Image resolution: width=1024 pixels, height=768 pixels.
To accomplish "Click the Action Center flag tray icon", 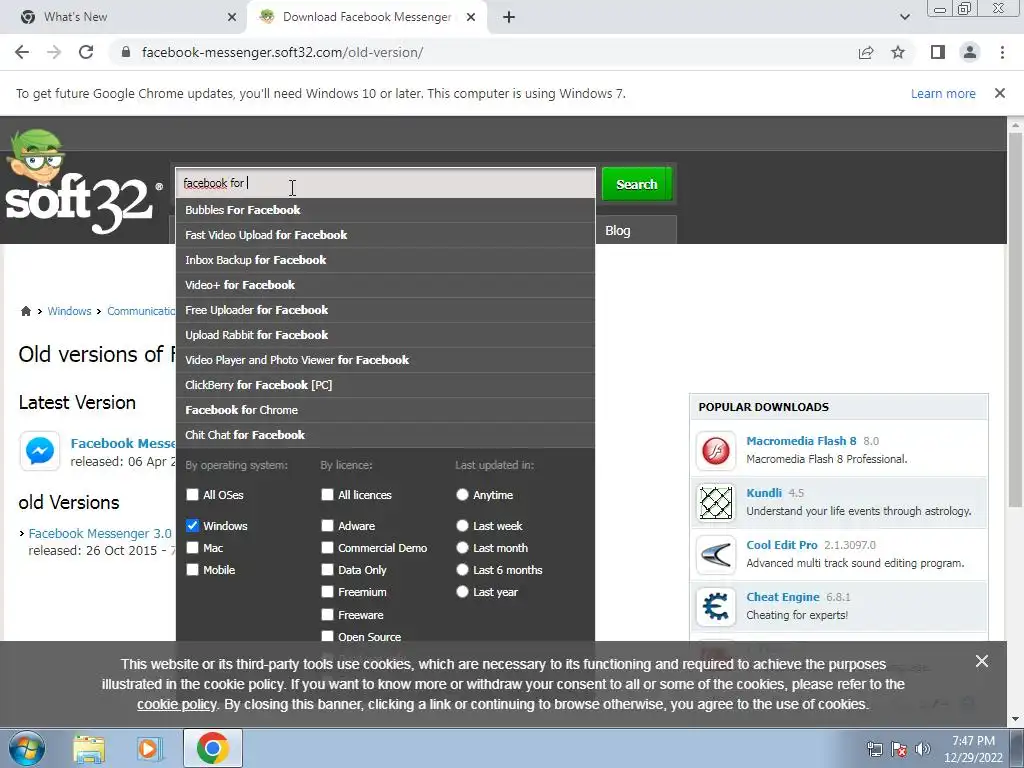I will click(899, 749).
